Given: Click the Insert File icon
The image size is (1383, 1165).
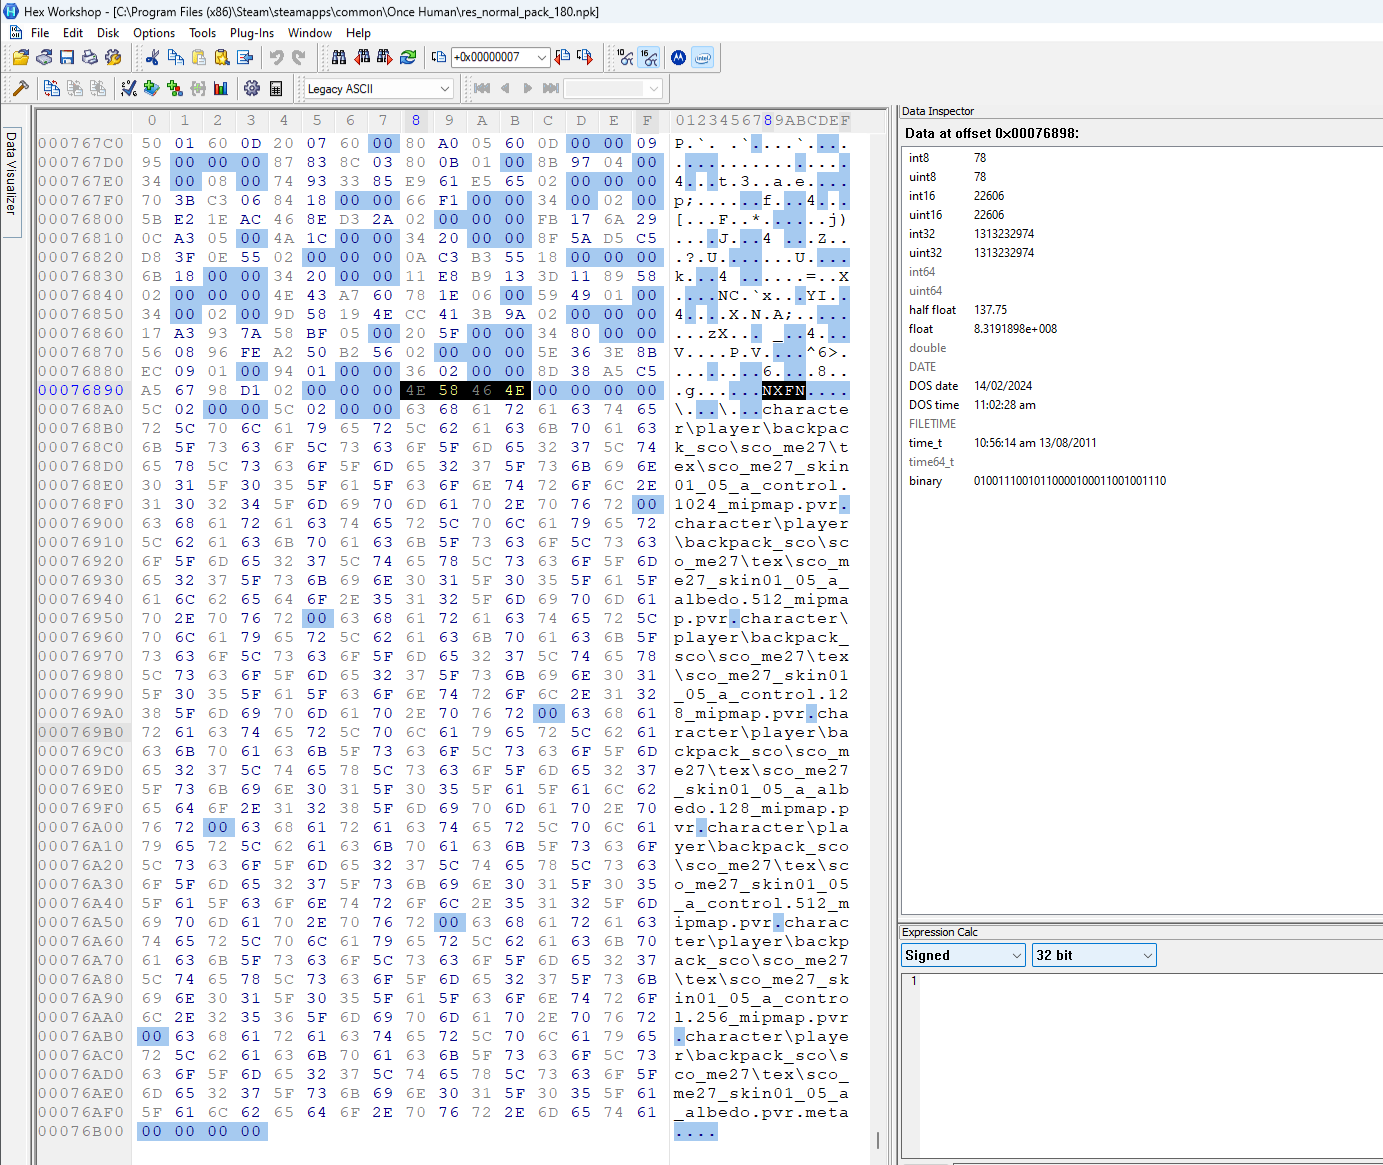Looking at the screenshot, I should pos(245,57).
